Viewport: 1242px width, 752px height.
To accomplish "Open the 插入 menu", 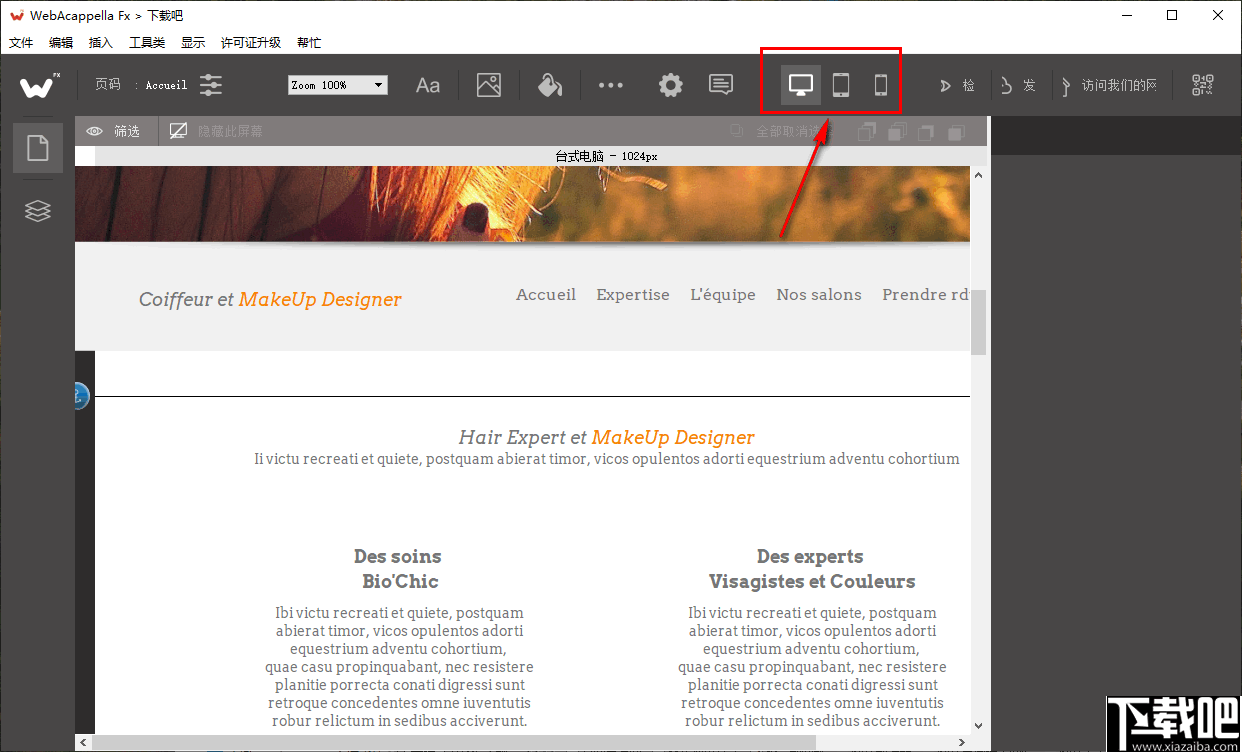I will [x=101, y=43].
